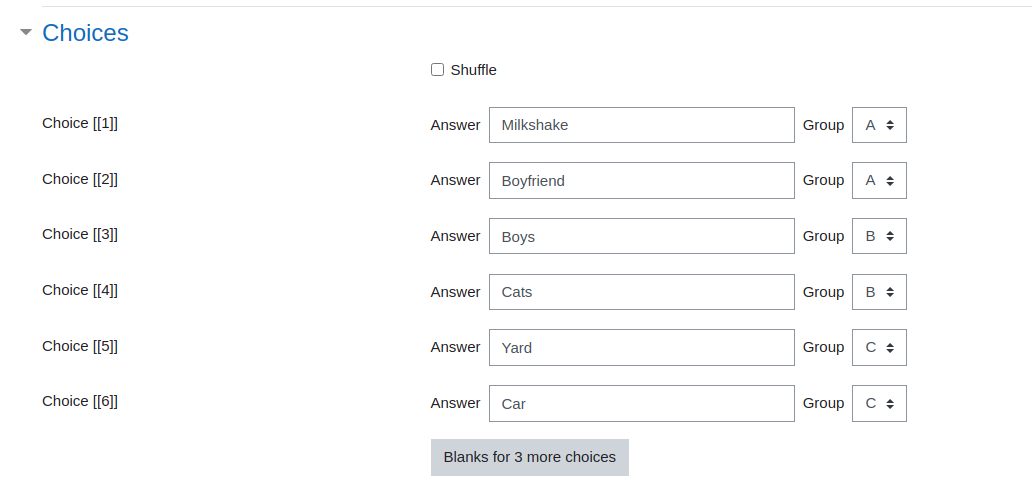Focus the Cats answer field
Screen dimensions: 1032x492
point(642,292)
